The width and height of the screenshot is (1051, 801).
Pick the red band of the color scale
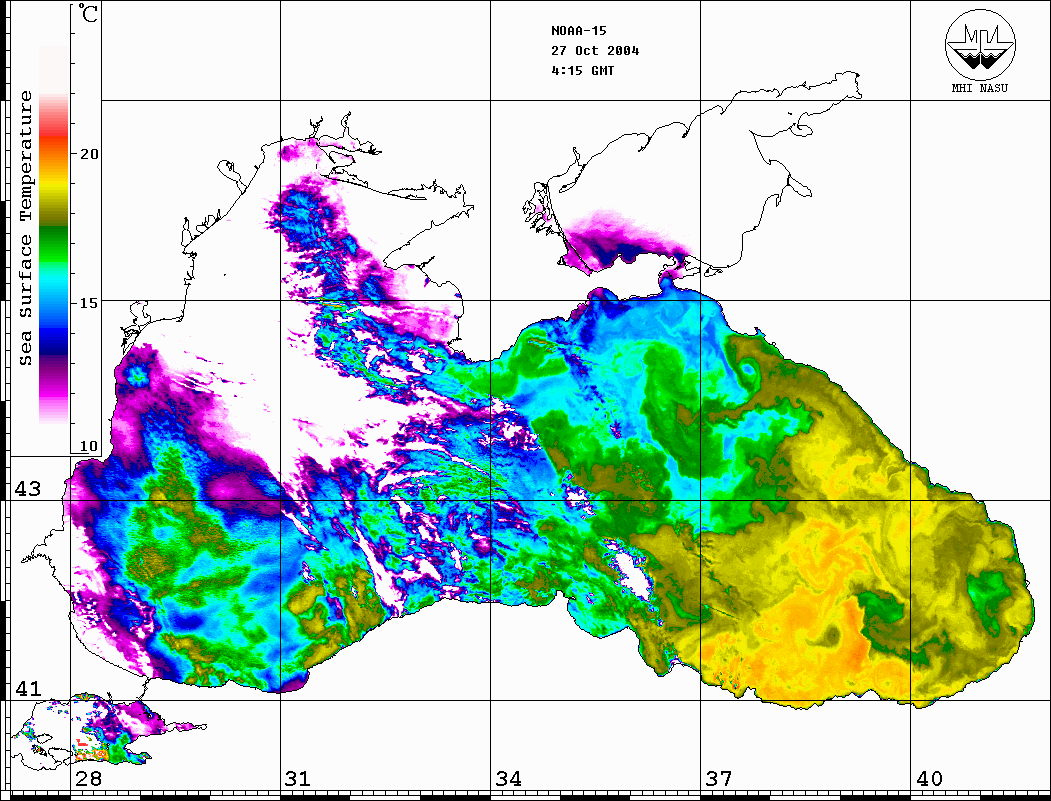54,139
